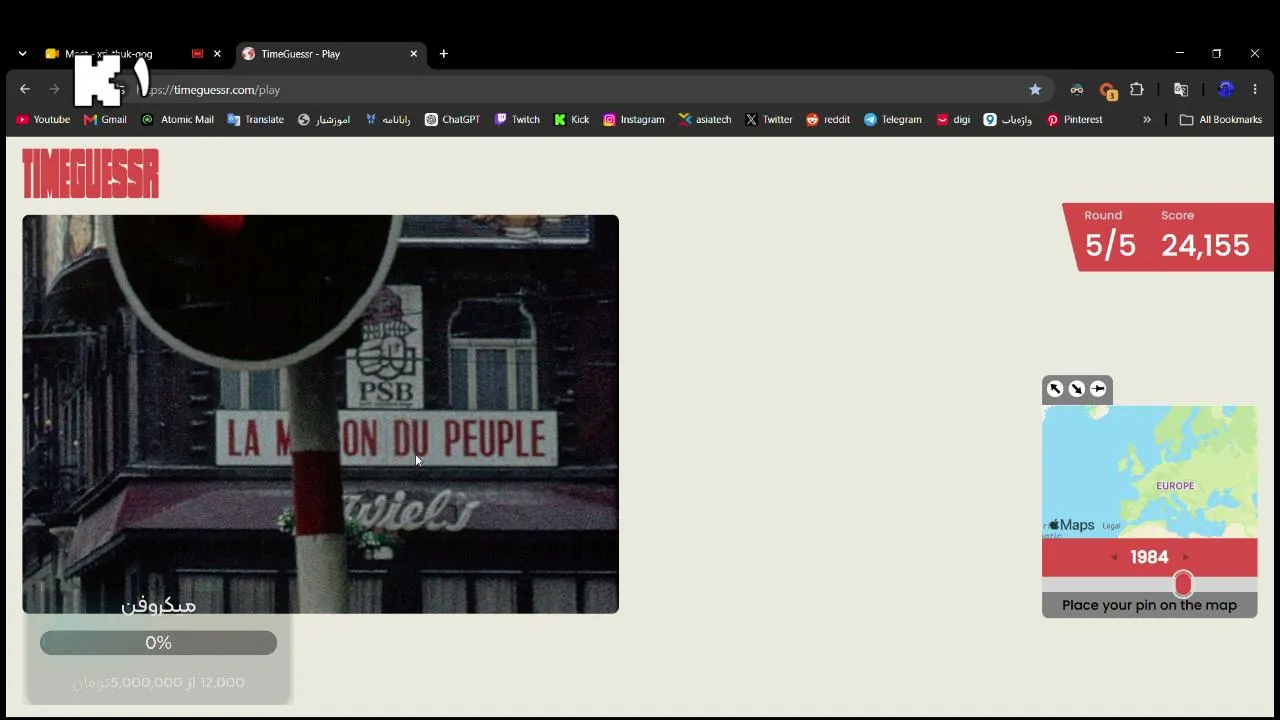Open the Pinterest bookmark
The height and width of the screenshot is (720, 1280).
(1074, 120)
